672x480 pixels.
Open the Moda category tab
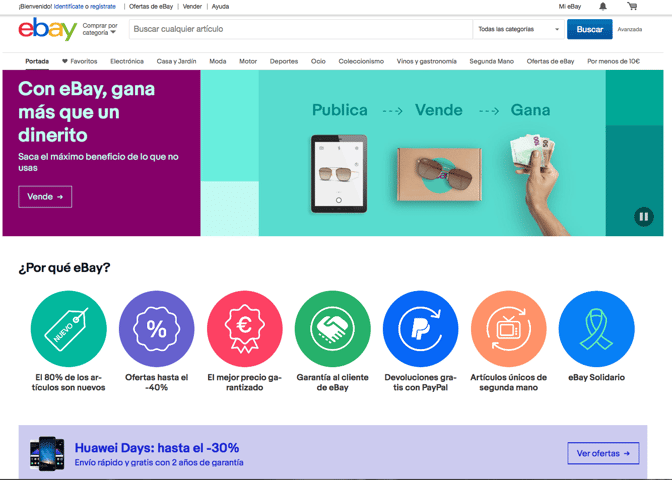pyautogui.click(x=218, y=61)
